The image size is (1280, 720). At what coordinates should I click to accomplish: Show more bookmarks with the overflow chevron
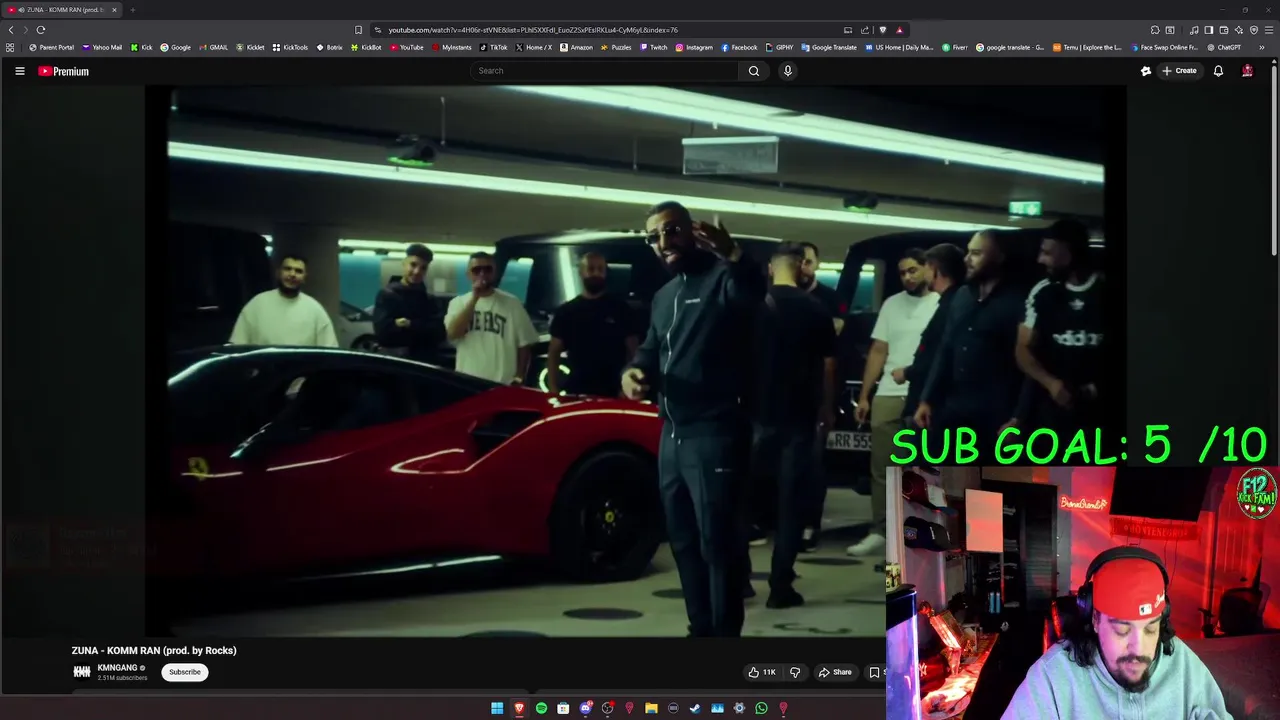click(1261, 47)
